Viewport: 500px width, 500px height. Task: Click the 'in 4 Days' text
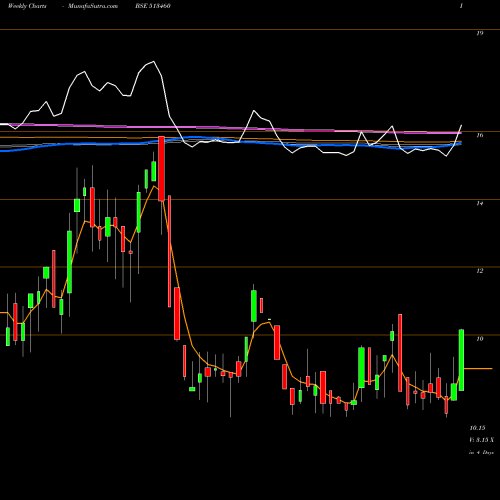[481, 453]
